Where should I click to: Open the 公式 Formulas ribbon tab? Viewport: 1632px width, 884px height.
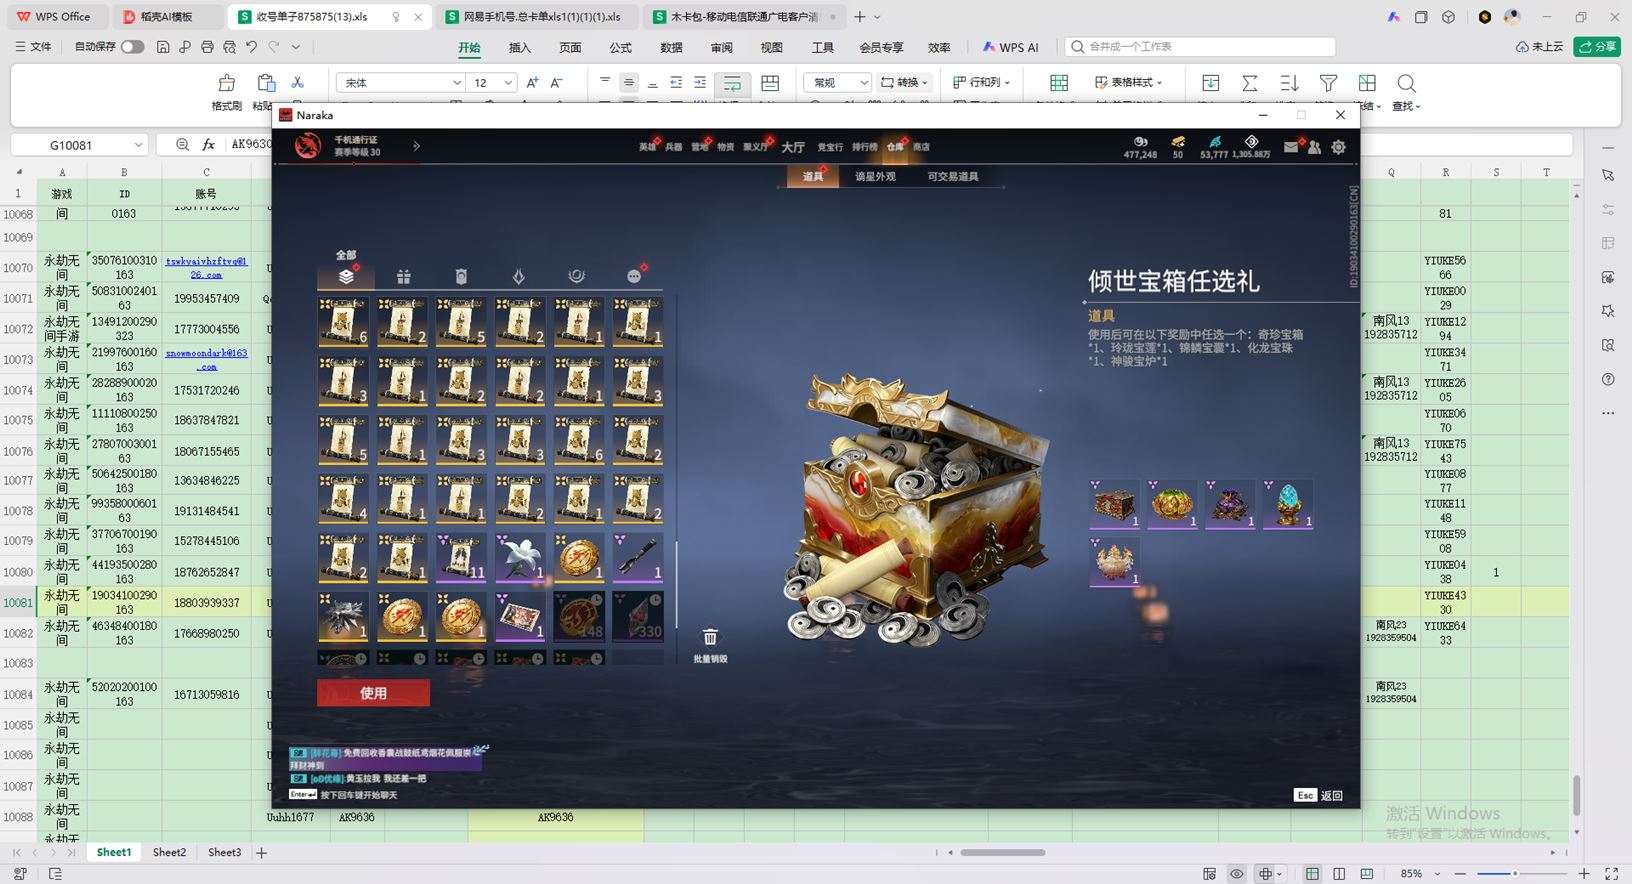[621, 48]
